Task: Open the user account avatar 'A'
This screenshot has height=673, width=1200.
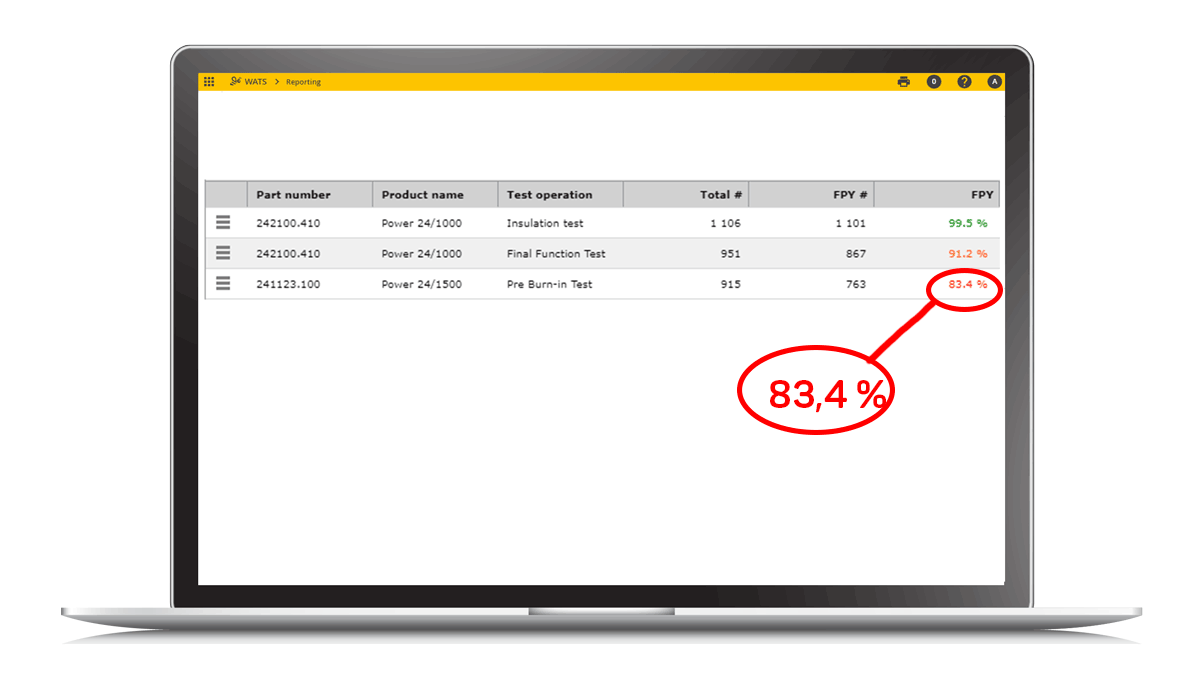Action: click(994, 82)
